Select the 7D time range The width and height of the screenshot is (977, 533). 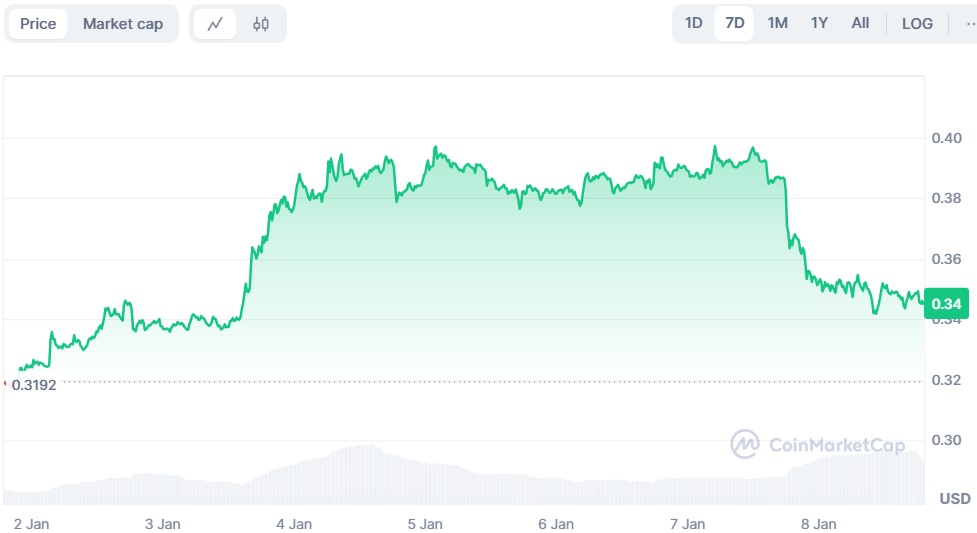734,23
